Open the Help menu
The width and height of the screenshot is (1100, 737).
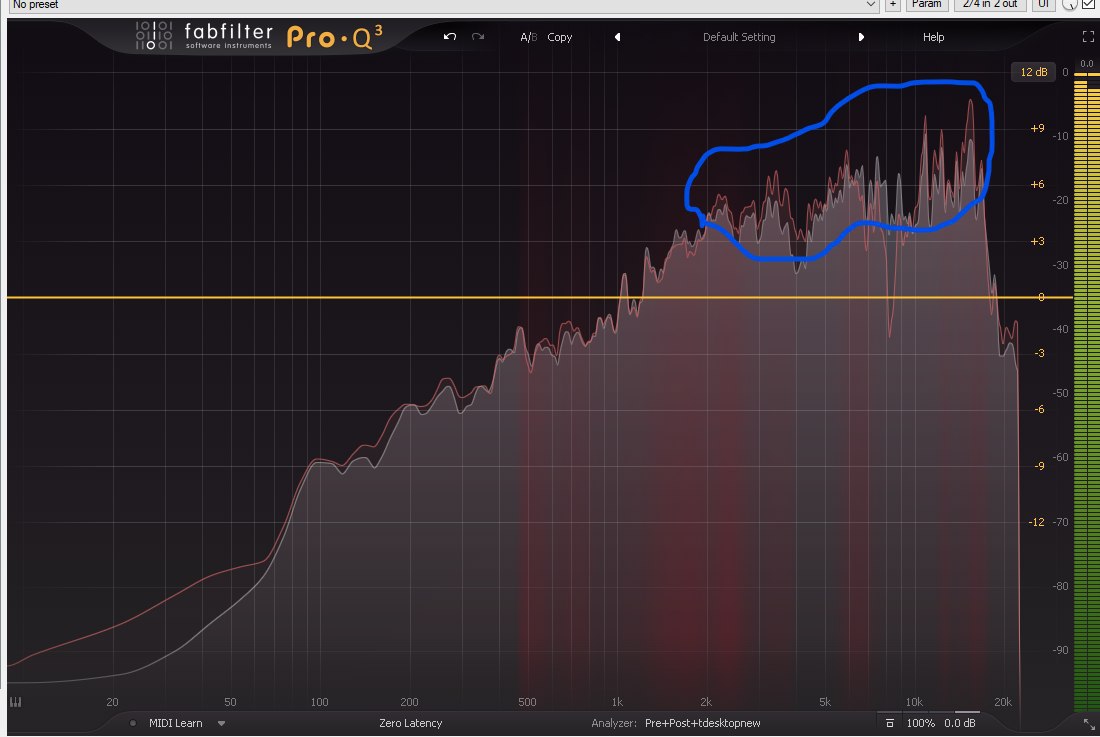tap(933, 37)
